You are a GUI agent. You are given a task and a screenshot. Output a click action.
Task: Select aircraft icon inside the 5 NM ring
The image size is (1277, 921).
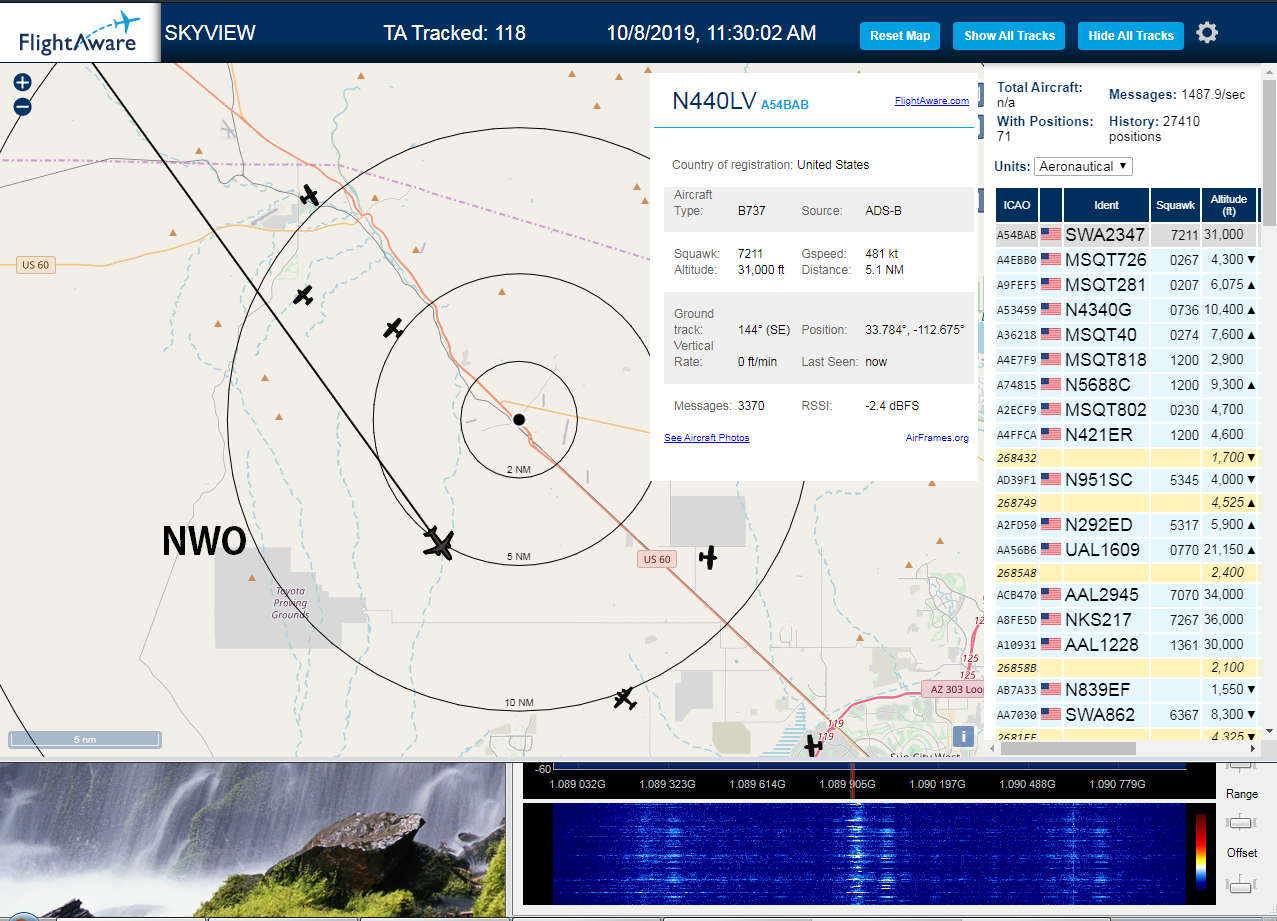click(x=394, y=327)
